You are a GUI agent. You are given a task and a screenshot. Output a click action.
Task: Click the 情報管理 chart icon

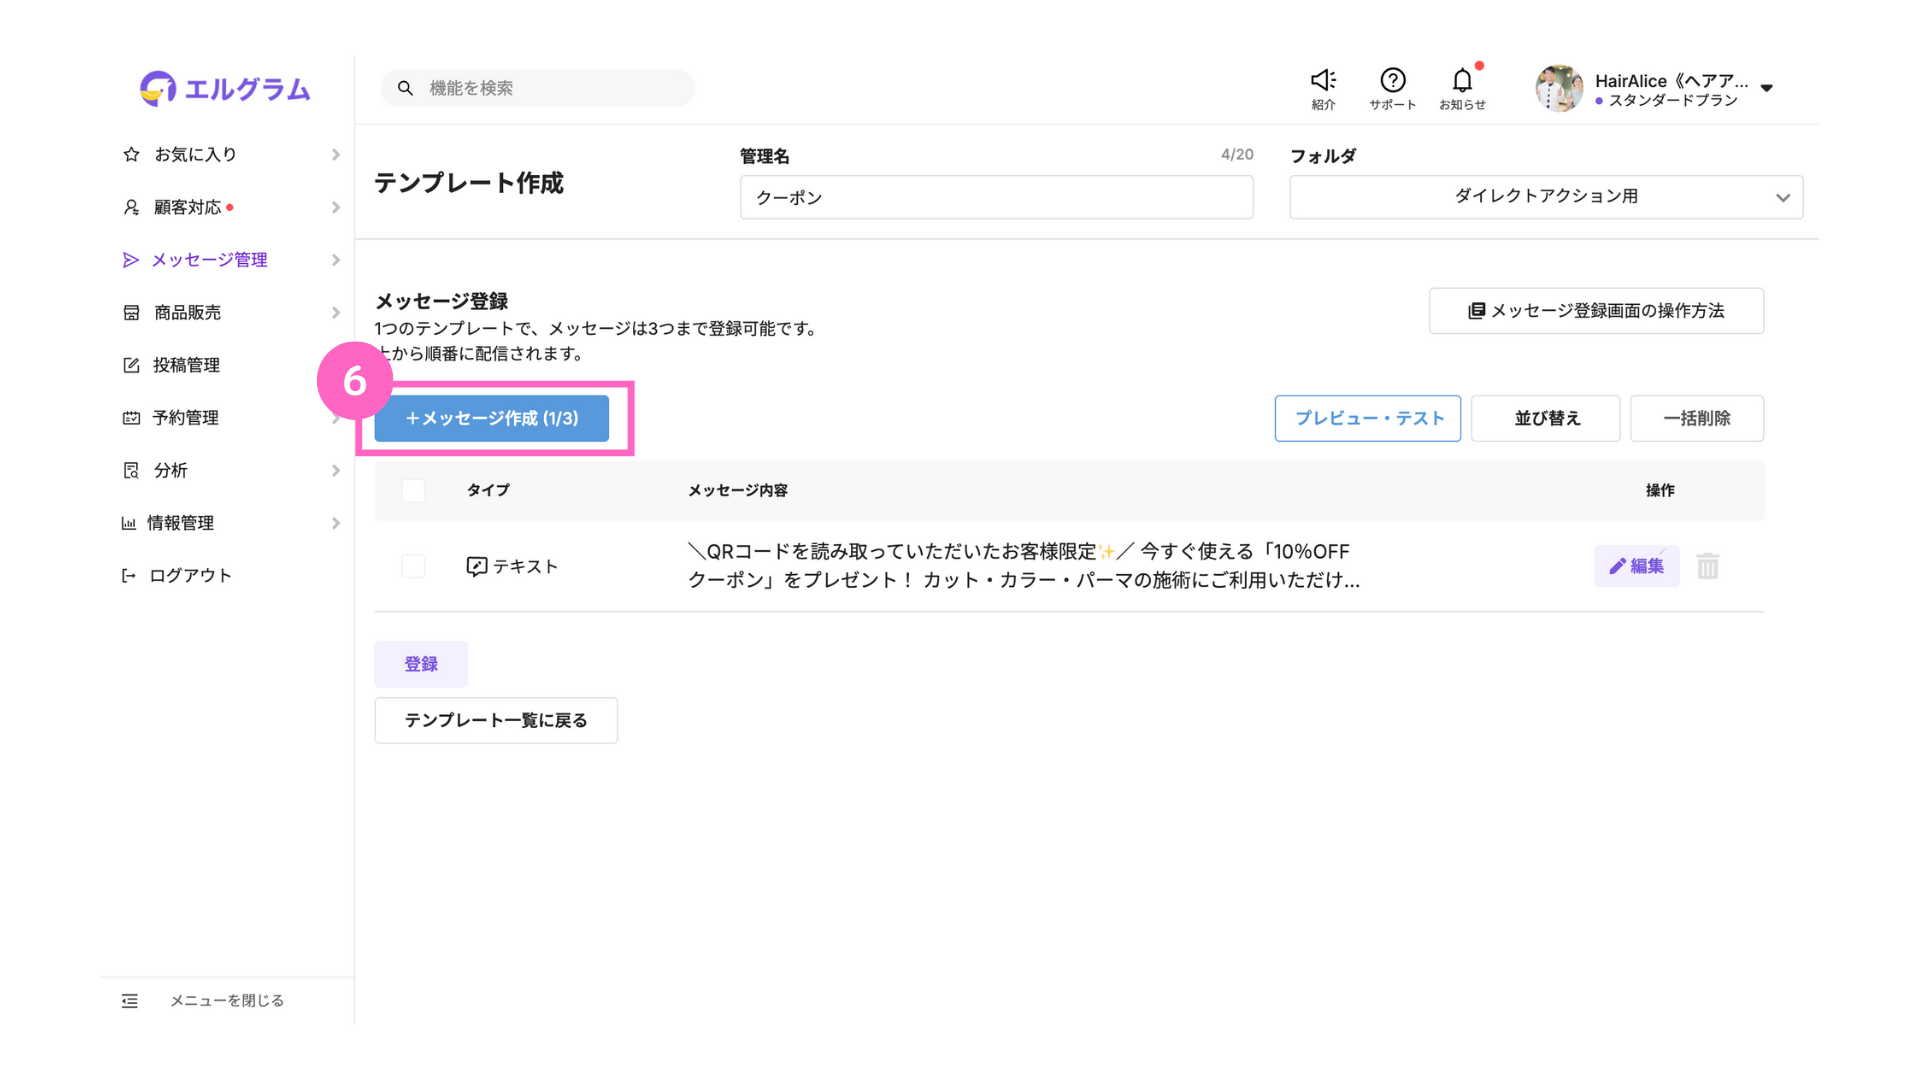point(128,523)
